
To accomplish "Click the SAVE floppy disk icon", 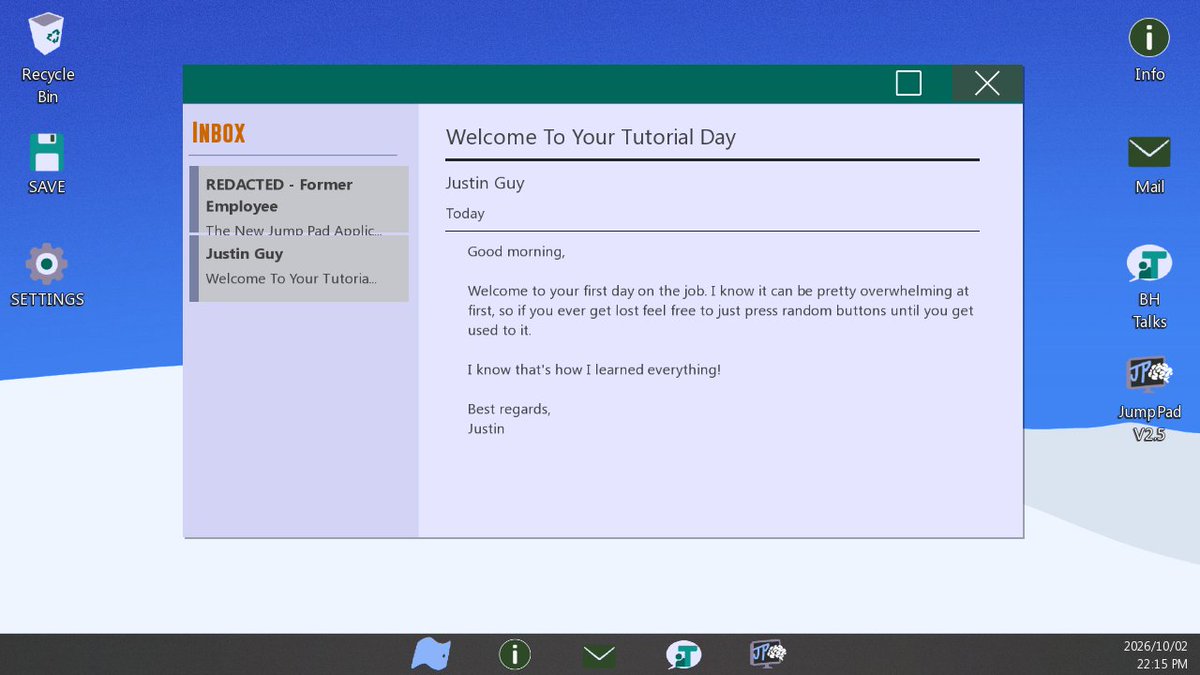I will click(46, 153).
